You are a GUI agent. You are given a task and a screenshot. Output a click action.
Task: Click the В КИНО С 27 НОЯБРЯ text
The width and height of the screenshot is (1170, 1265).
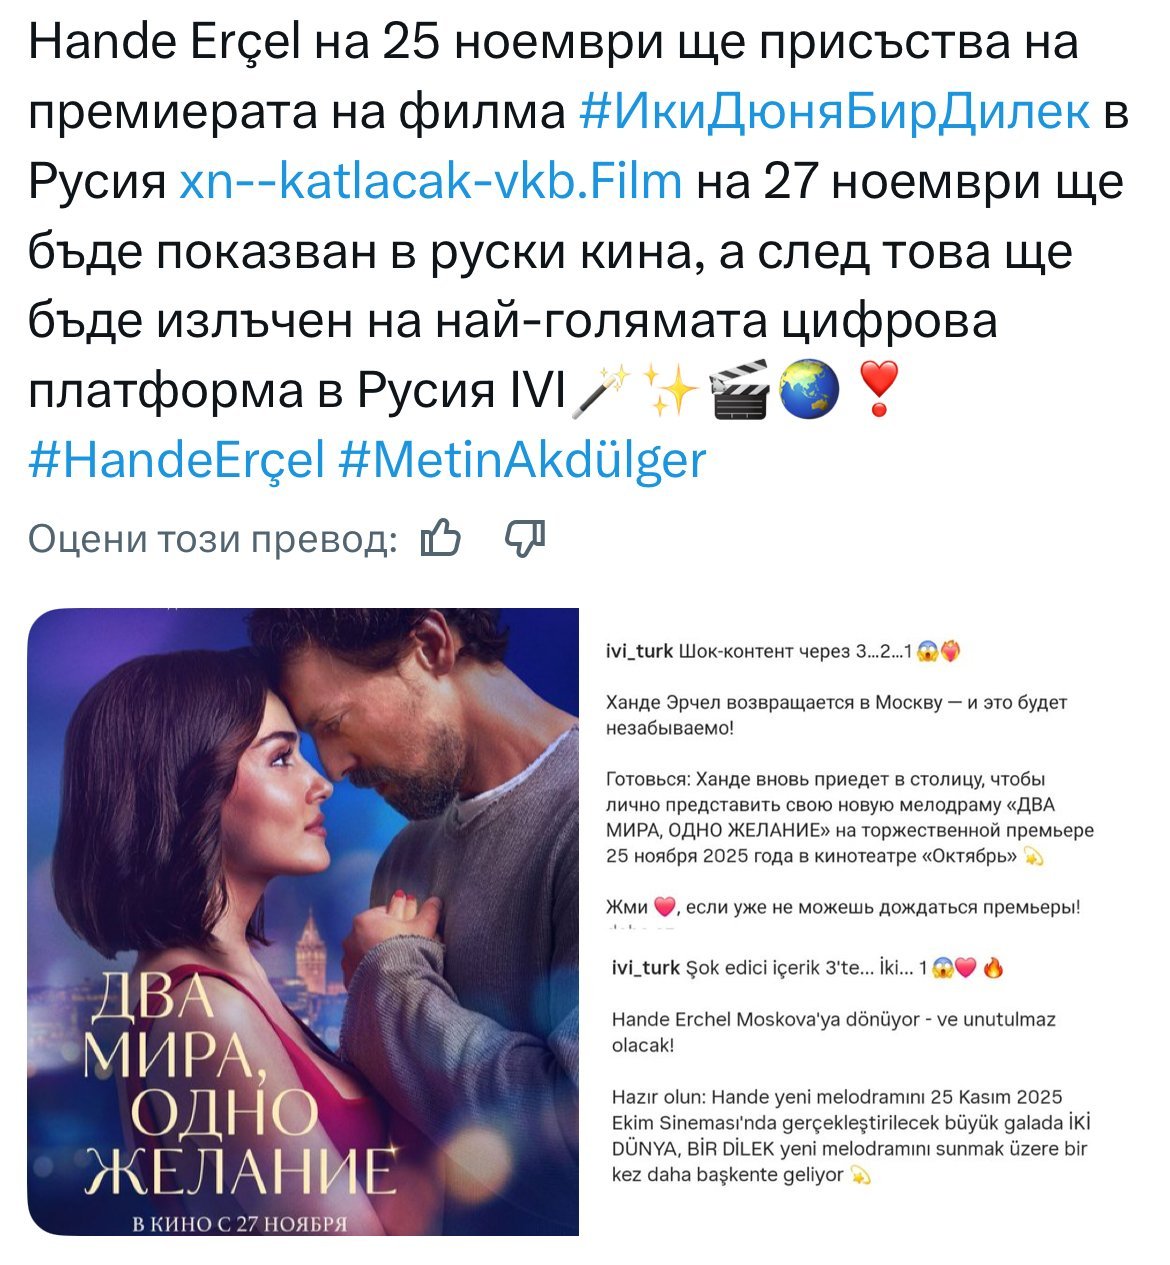[x=241, y=1223]
